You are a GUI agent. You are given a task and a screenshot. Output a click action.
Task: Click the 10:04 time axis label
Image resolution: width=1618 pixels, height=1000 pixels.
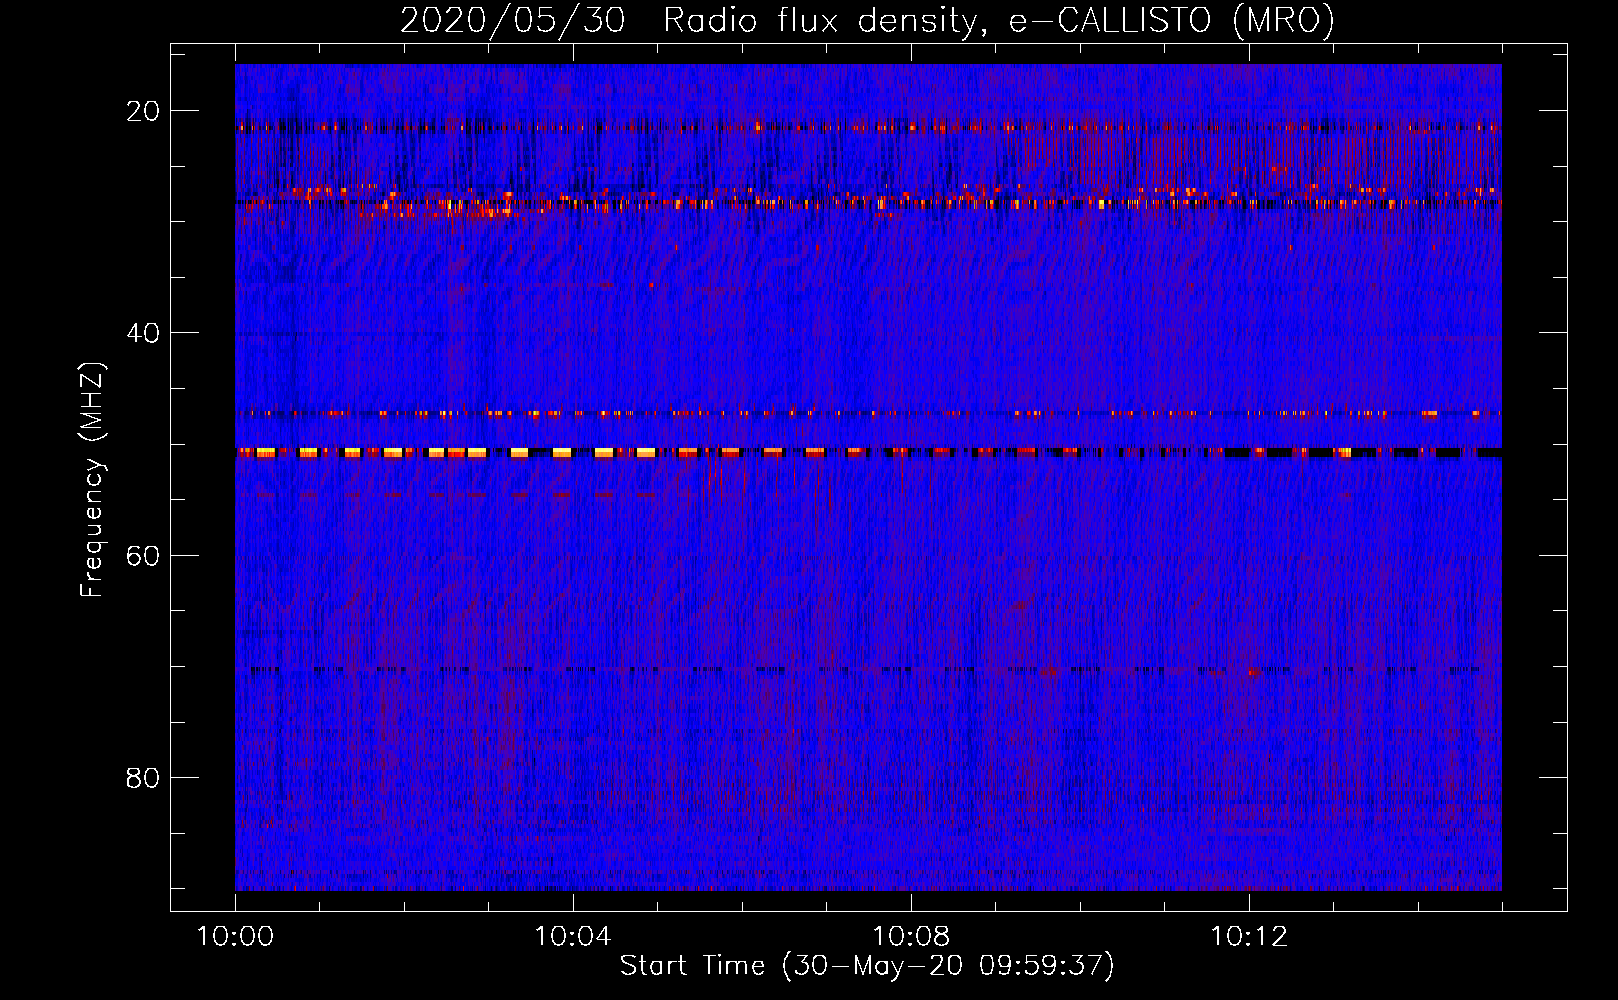click(x=572, y=937)
